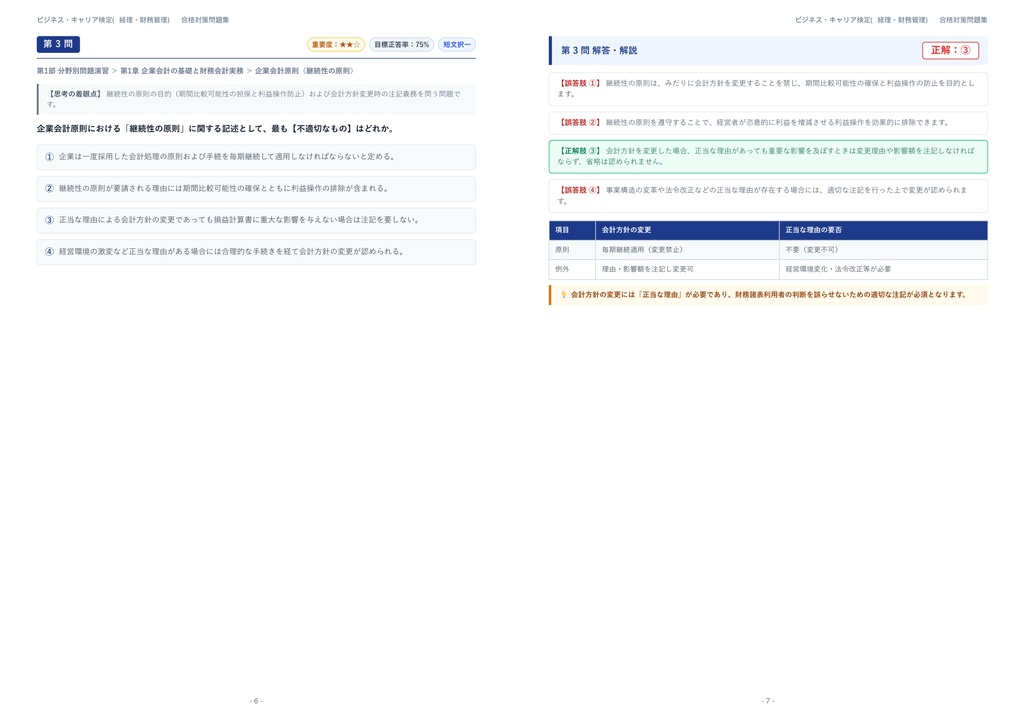Click the 第3問 解答・解説 heading
1024x724 pixels.
(x=599, y=50)
